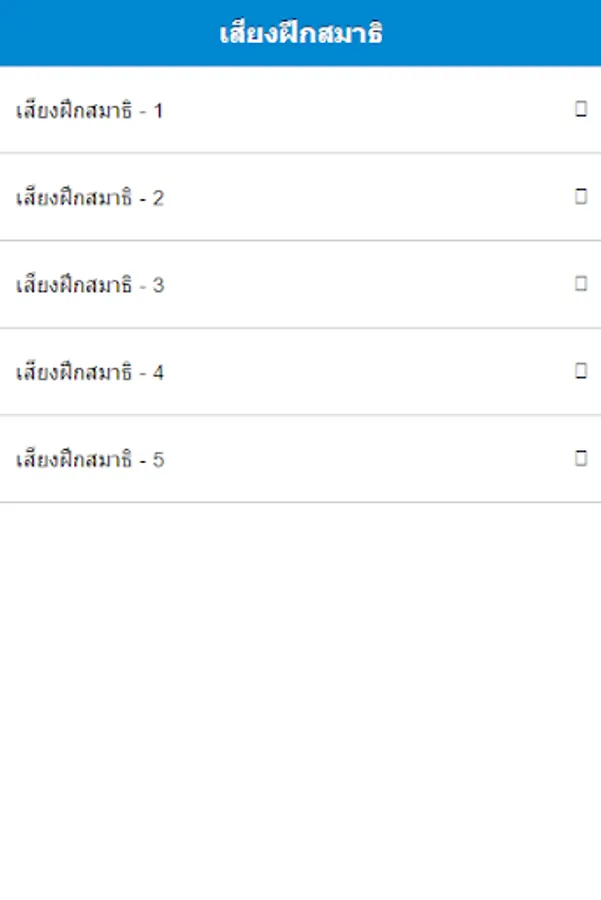The image size is (601, 900).
Task: Open the เสียงฝึกสมาธิ - 1 list entry
Action: coord(300,110)
